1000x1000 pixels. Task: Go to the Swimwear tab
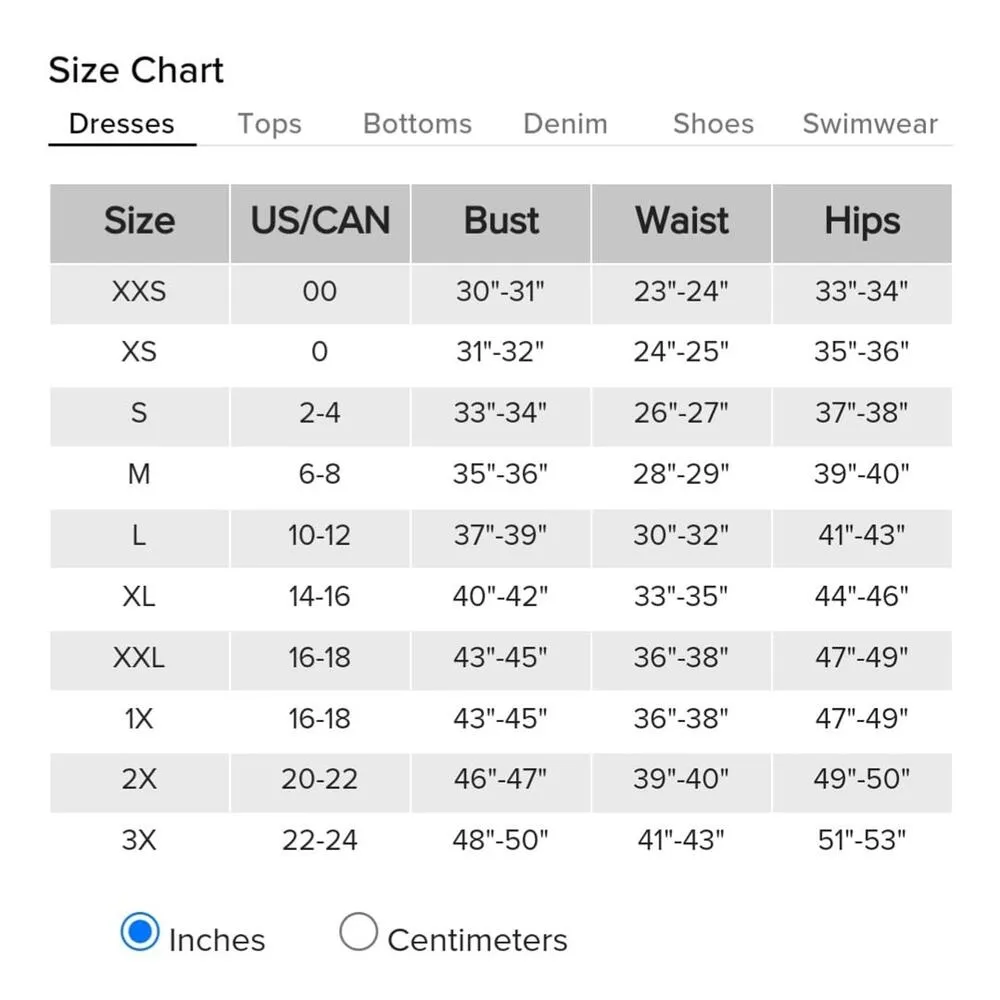[870, 124]
